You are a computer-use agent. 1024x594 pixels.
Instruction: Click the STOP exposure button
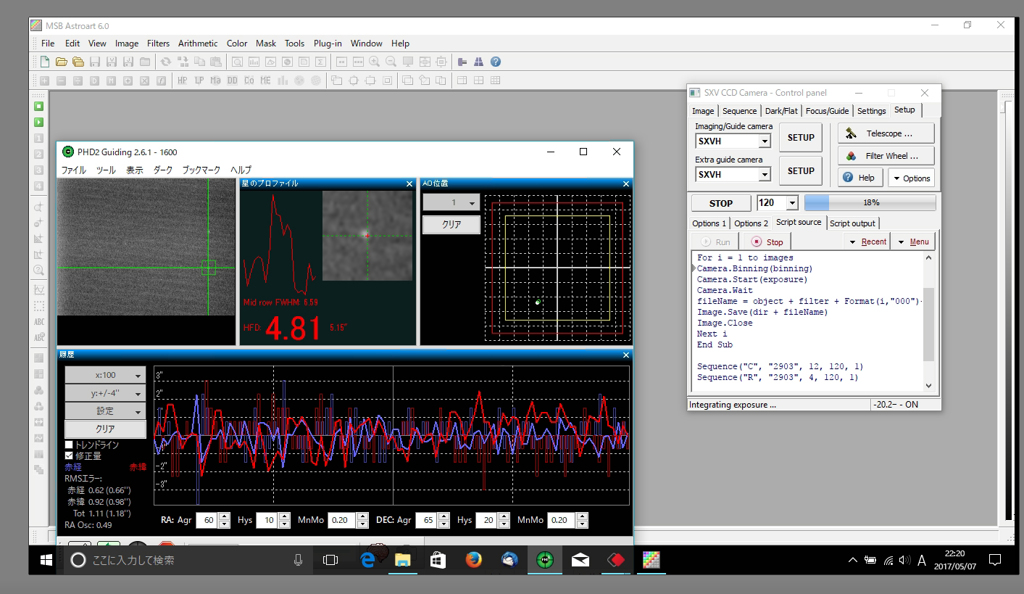(x=721, y=203)
